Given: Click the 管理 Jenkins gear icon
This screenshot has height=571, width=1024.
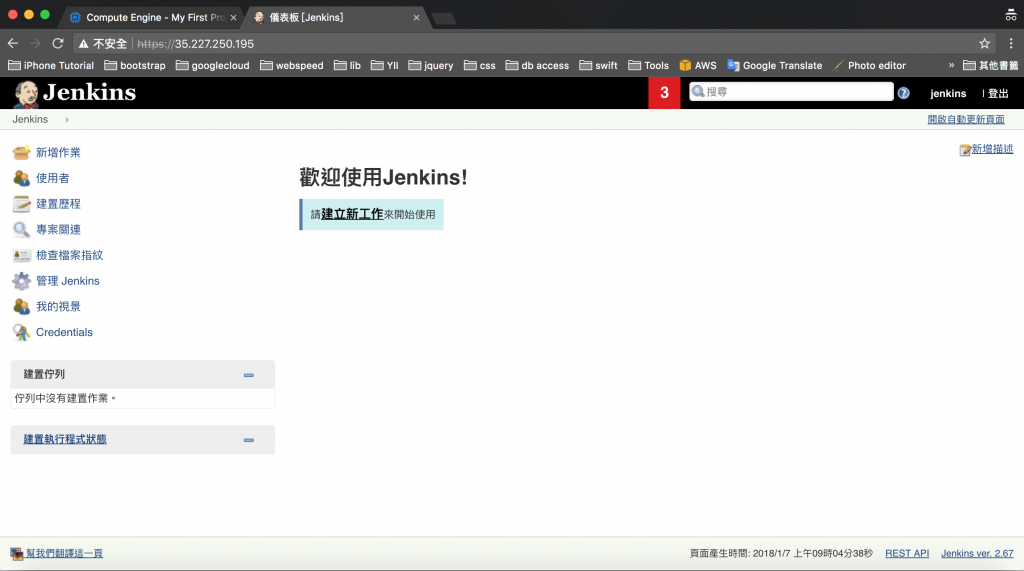Looking at the screenshot, I should pos(21,281).
